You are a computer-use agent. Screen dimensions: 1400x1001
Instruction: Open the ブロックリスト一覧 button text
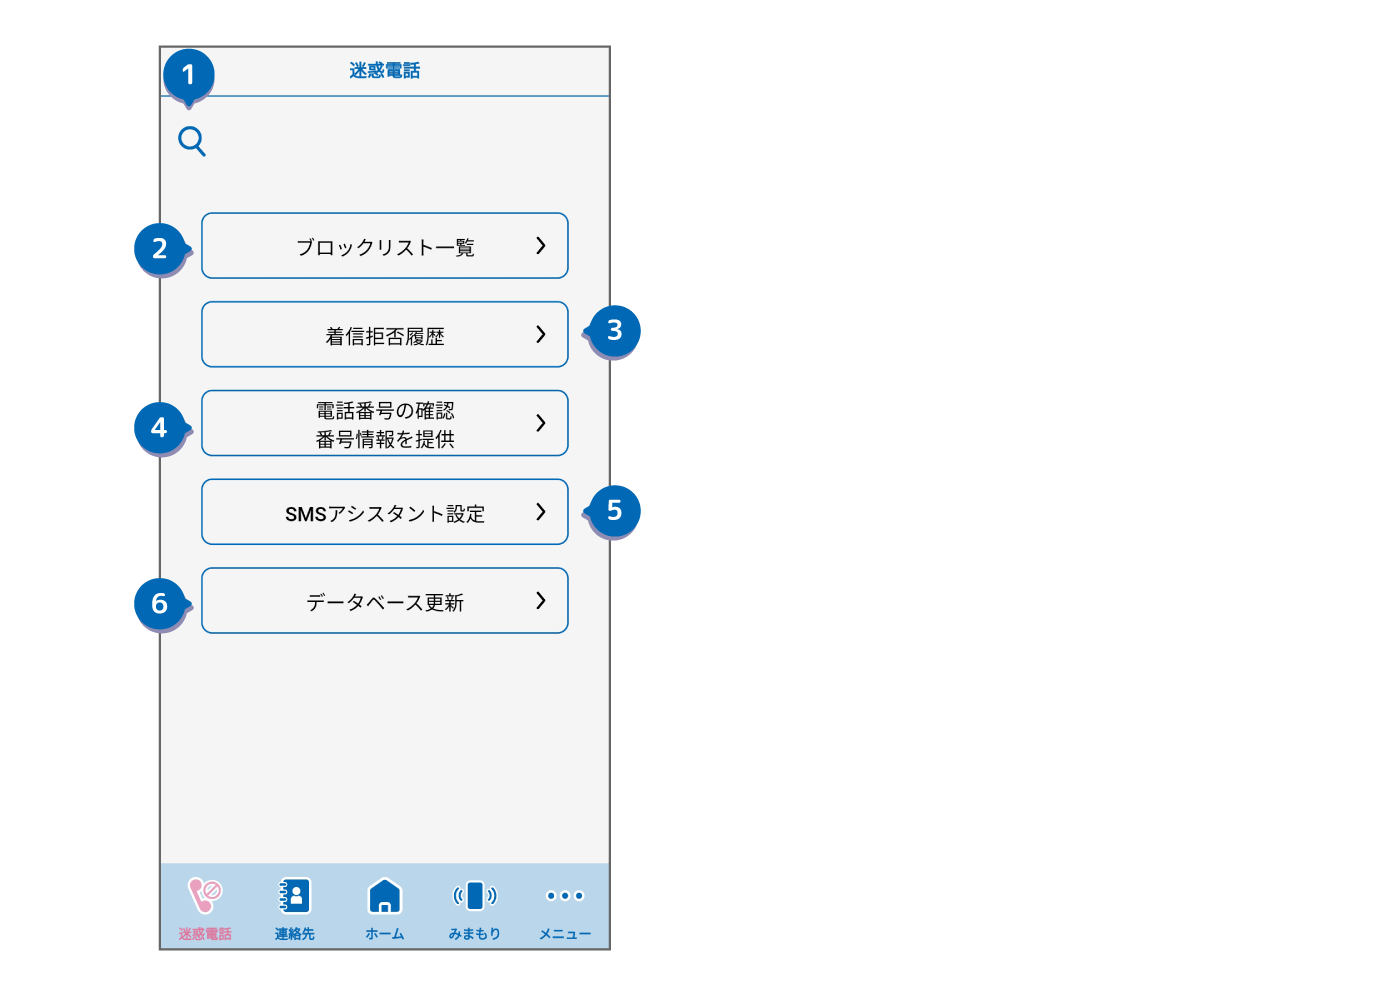coord(385,247)
